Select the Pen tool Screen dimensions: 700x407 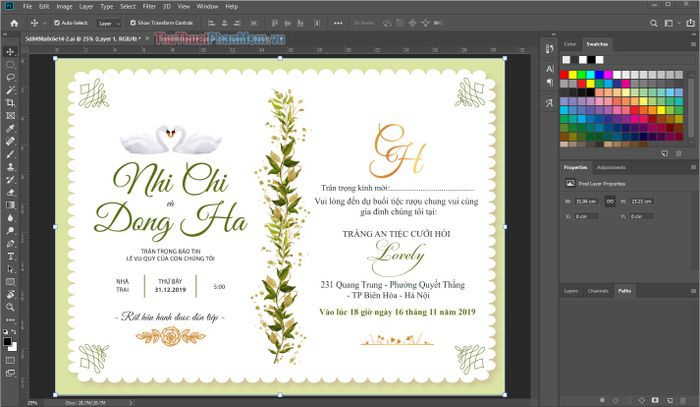(9, 243)
